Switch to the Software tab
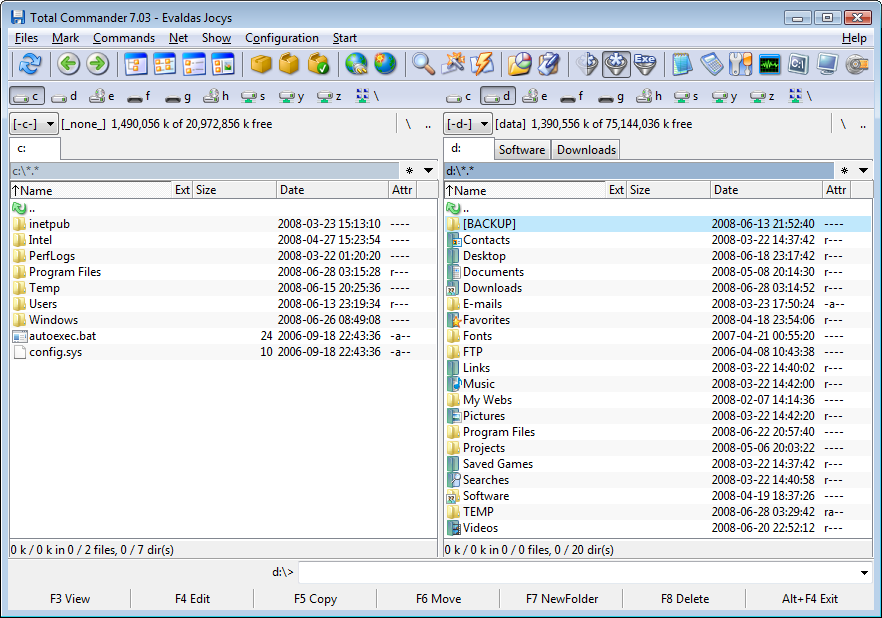The height and width of the screenshot is (618, 882). click(x=522, y=150)
